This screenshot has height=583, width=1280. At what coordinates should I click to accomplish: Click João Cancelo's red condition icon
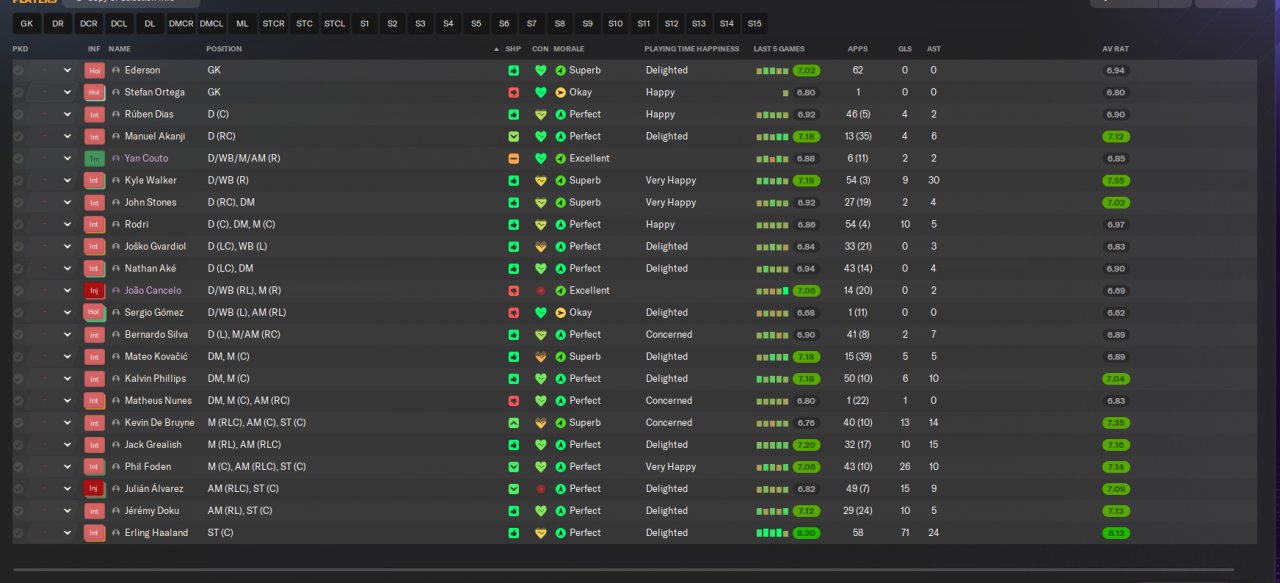[541, 290]
